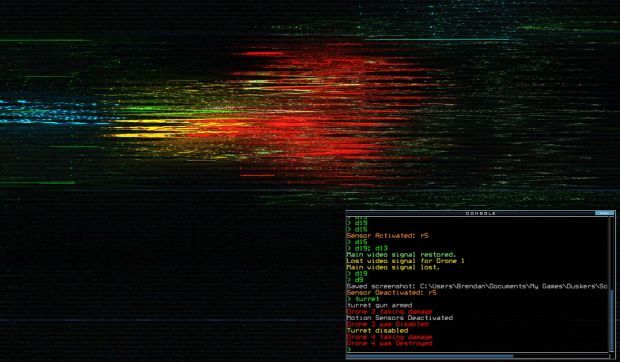620x362 pixels.
Task: Click the console's horizontal scrollbar thumb
Action: point(430,356)
